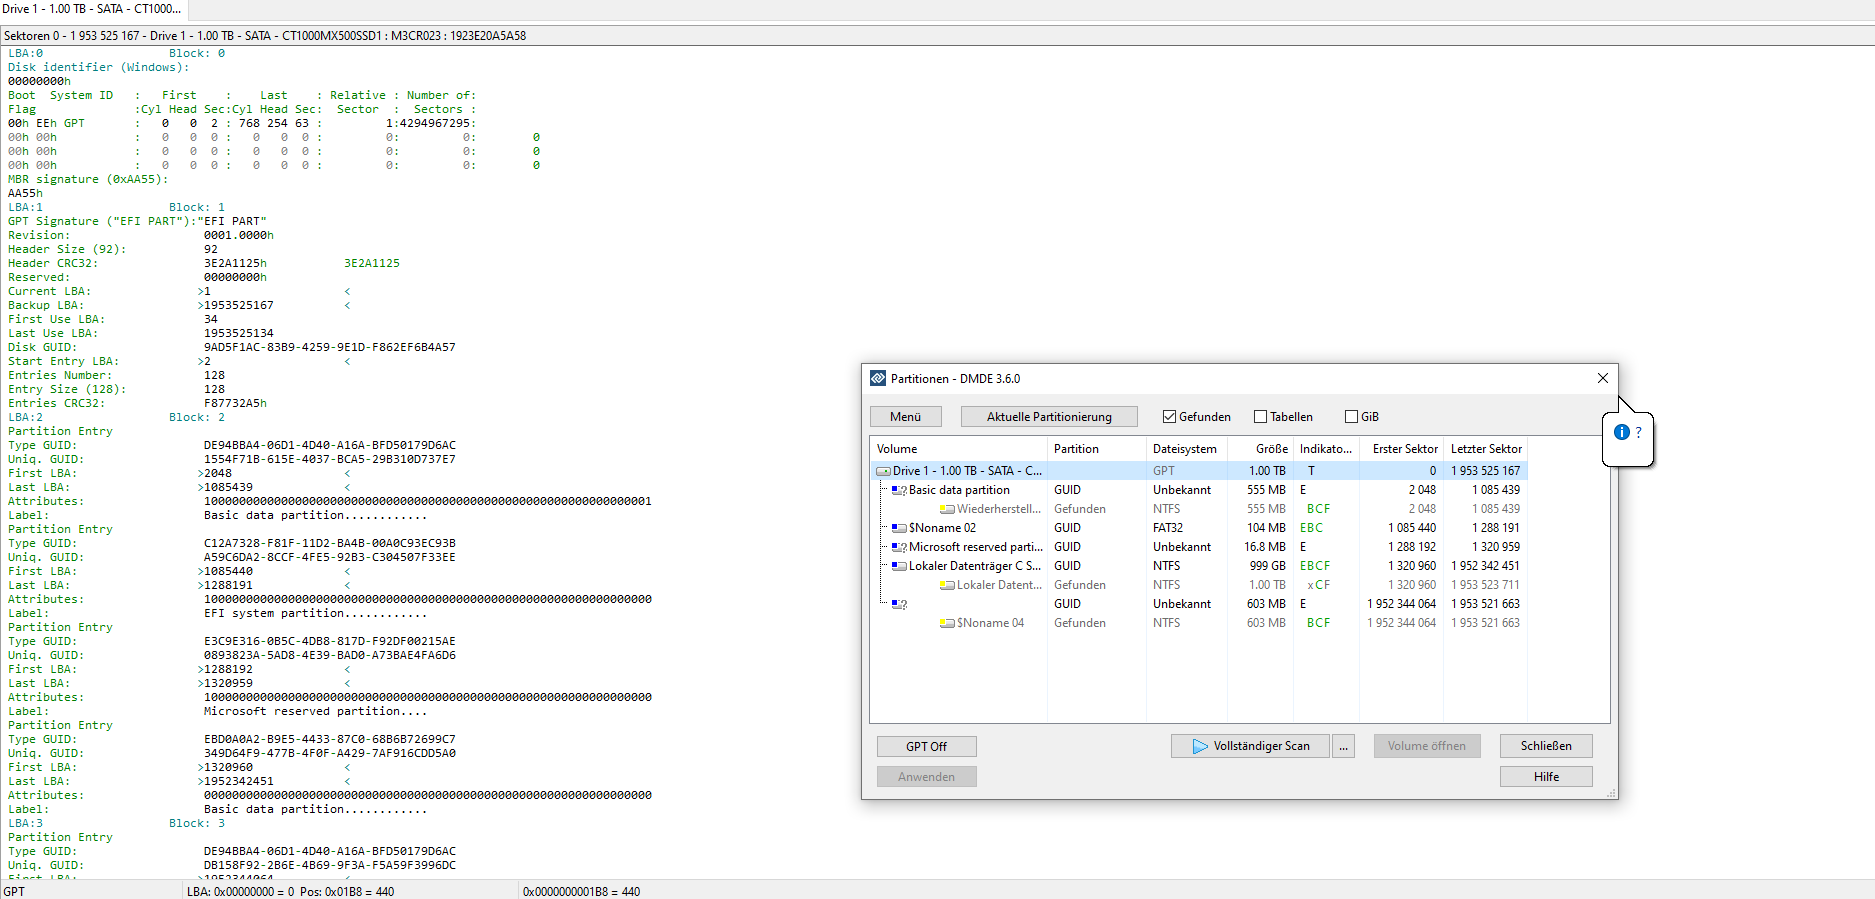Viewport: 1875px width, 899px height.
Task: Close the Partitionen dialog with the X
Action: tap(1602, 378)
